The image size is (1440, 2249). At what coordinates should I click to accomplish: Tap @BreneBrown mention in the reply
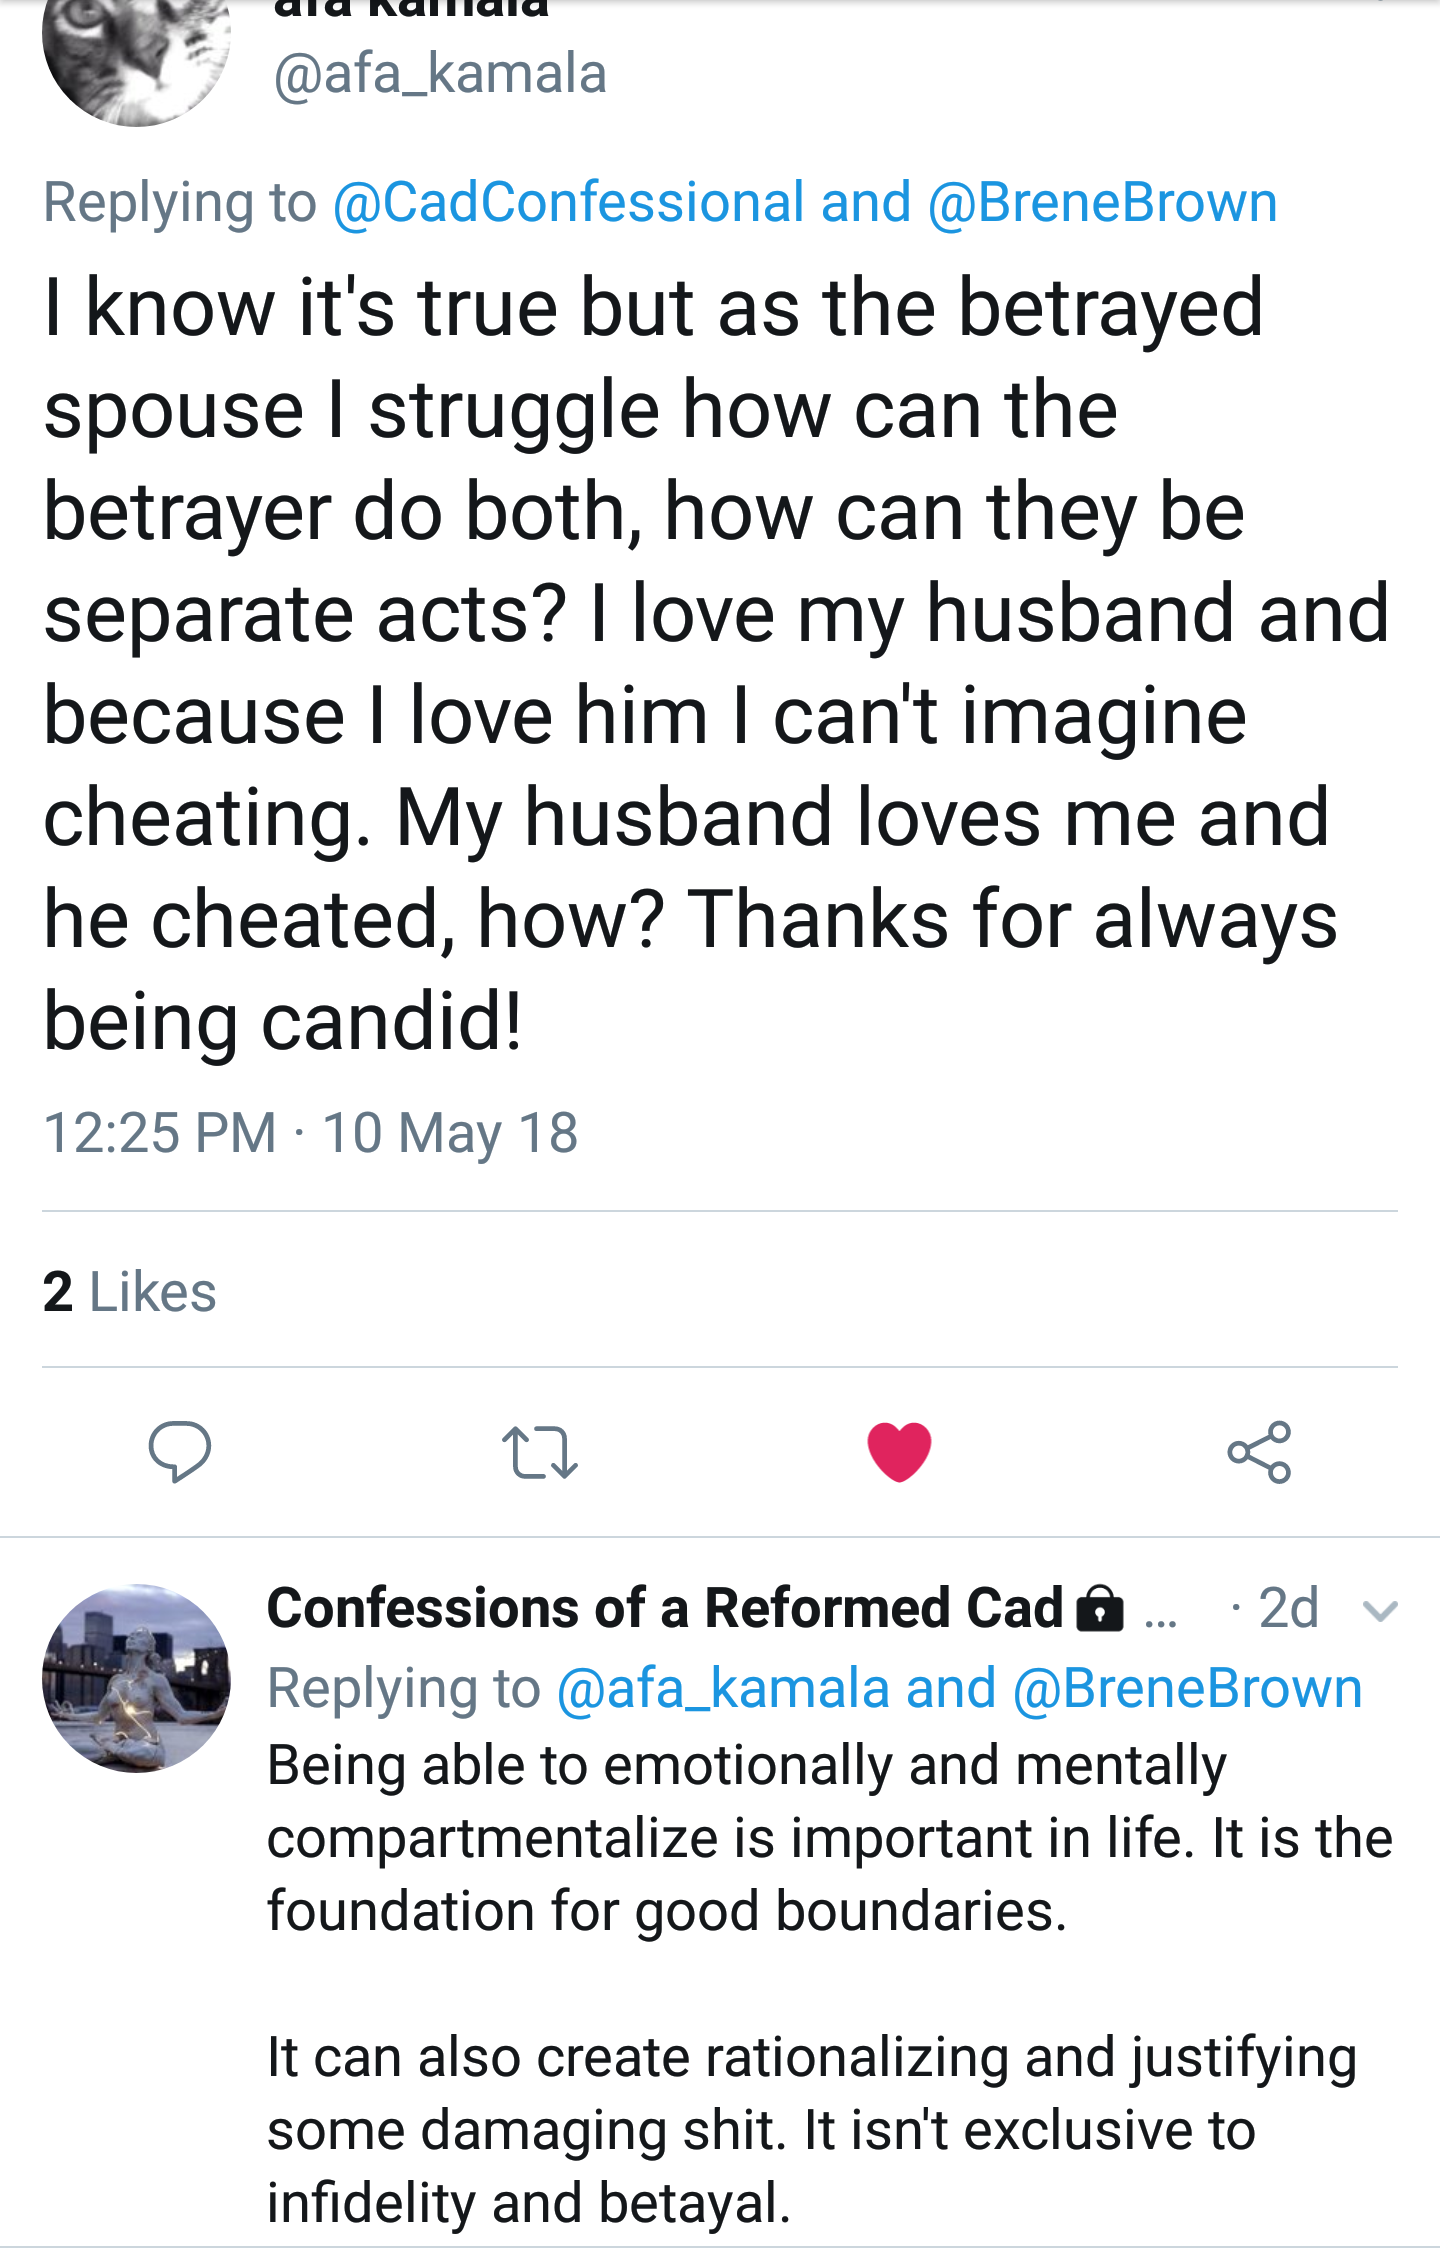1187,1689
